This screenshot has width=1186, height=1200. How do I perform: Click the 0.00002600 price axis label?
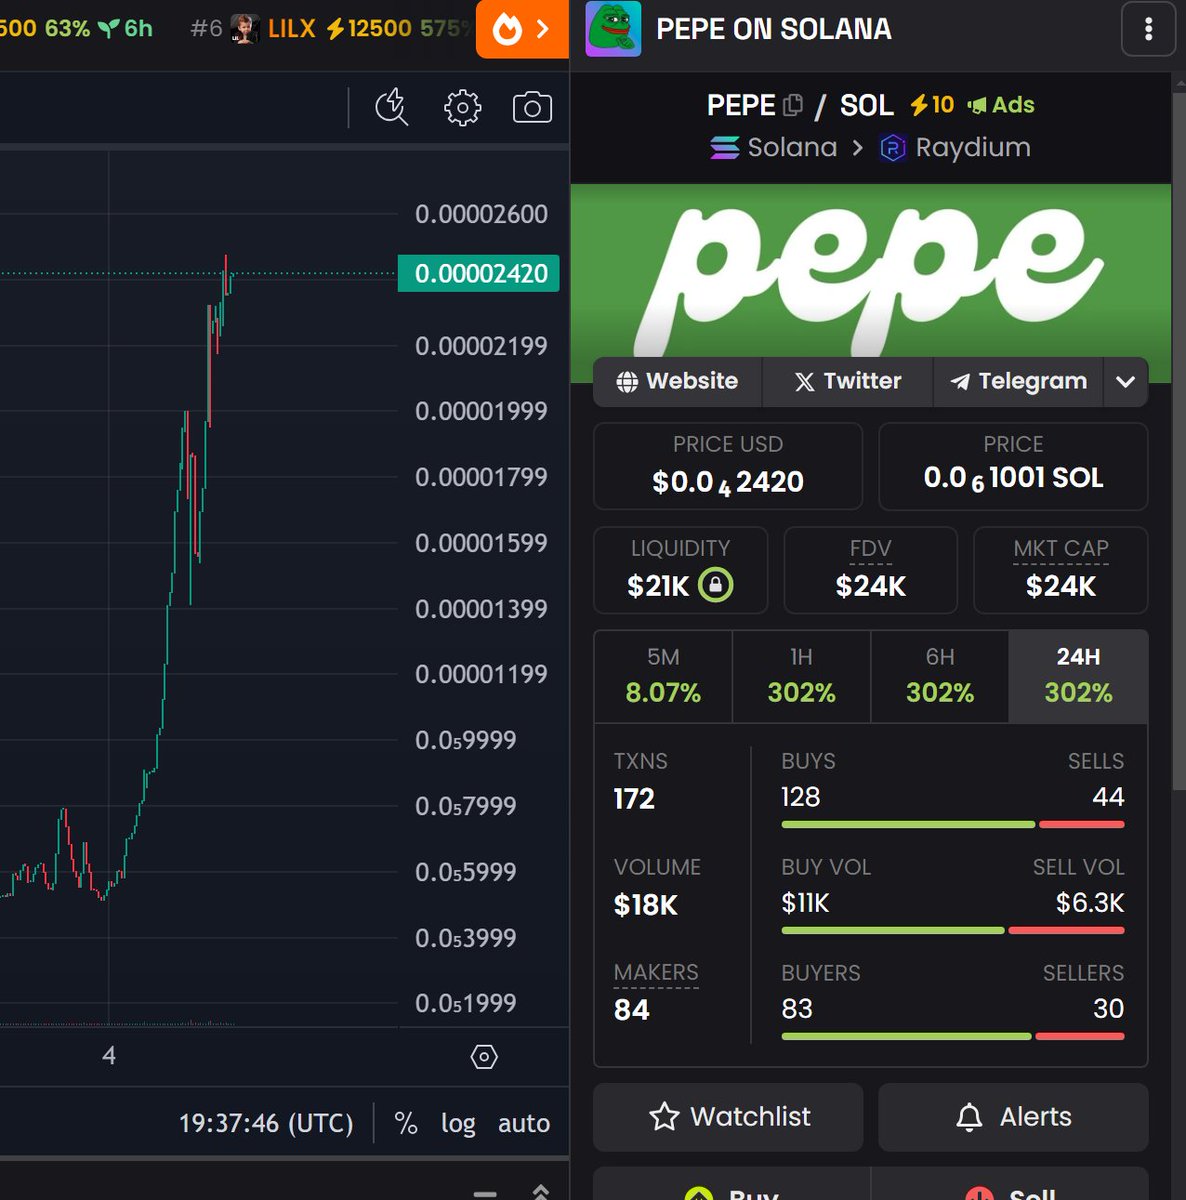(481, 214)
